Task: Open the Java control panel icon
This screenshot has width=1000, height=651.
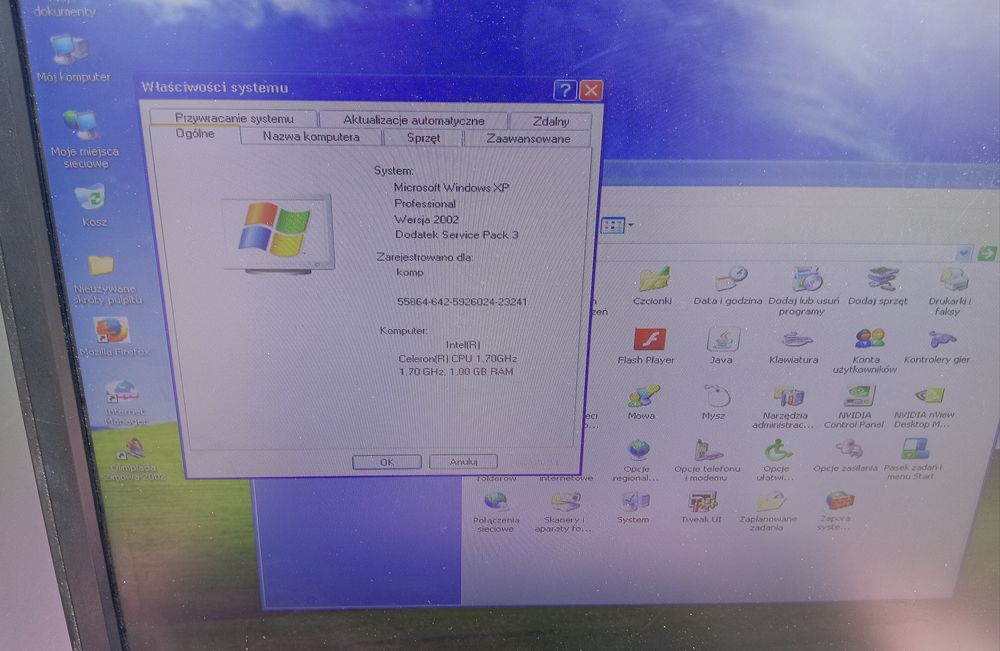Action: pos(721,346)
